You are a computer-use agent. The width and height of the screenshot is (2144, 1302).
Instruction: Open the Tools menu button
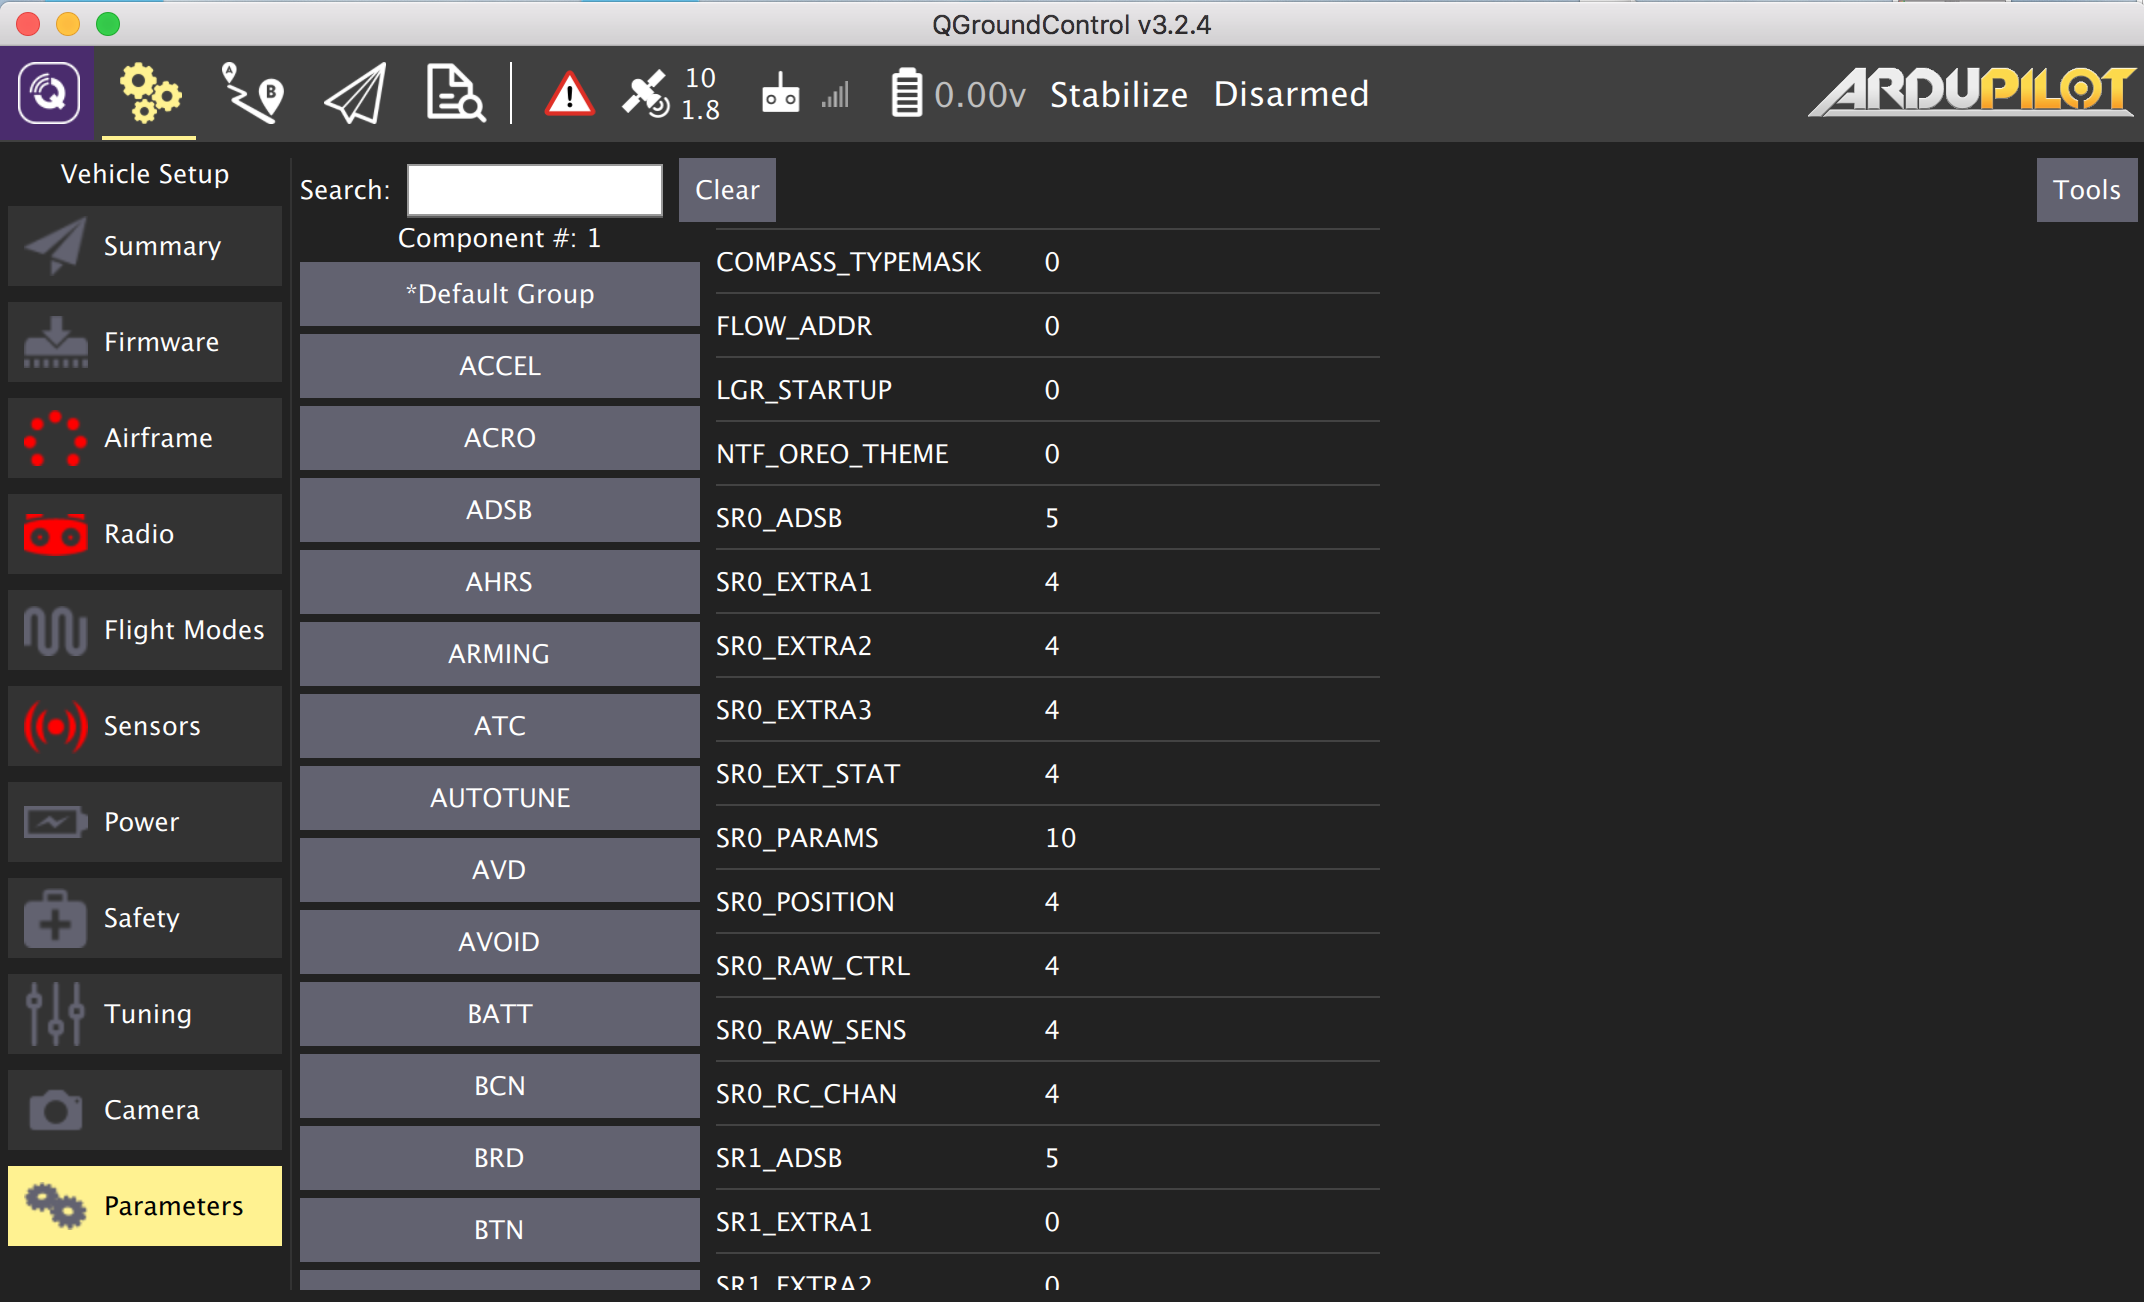[2086, 190]
